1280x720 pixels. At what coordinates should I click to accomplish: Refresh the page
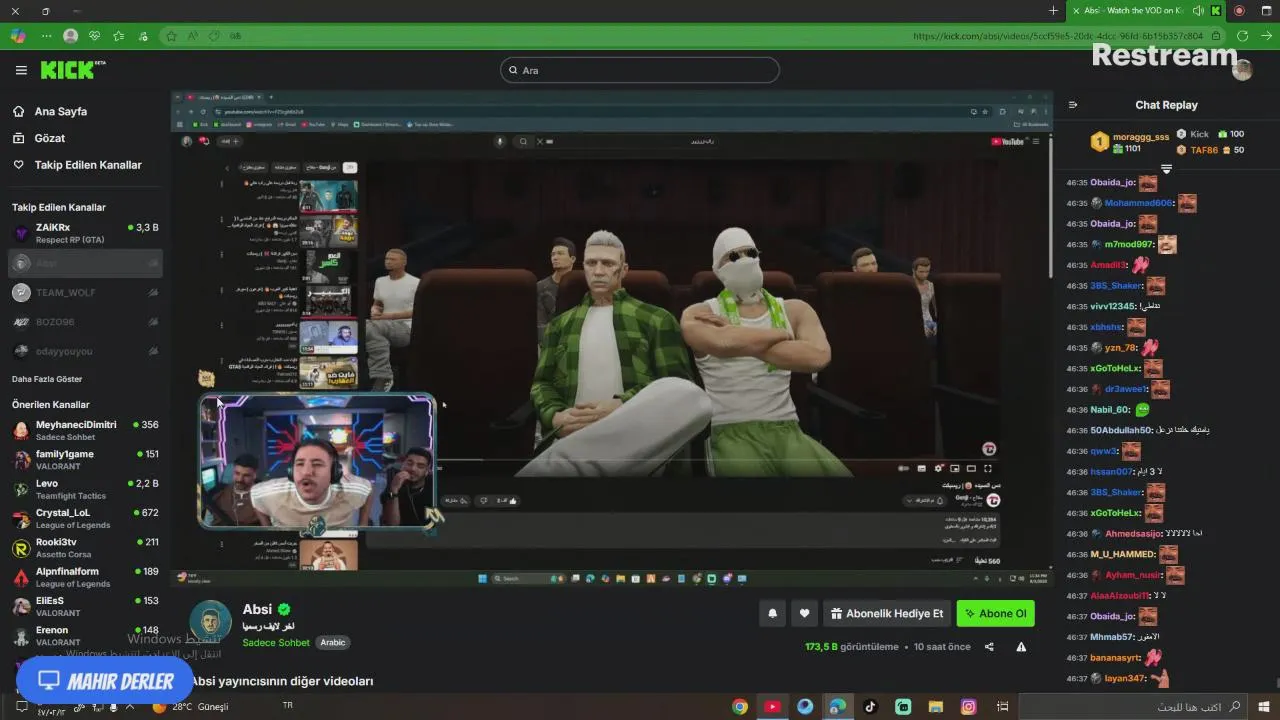(1243, 35)
